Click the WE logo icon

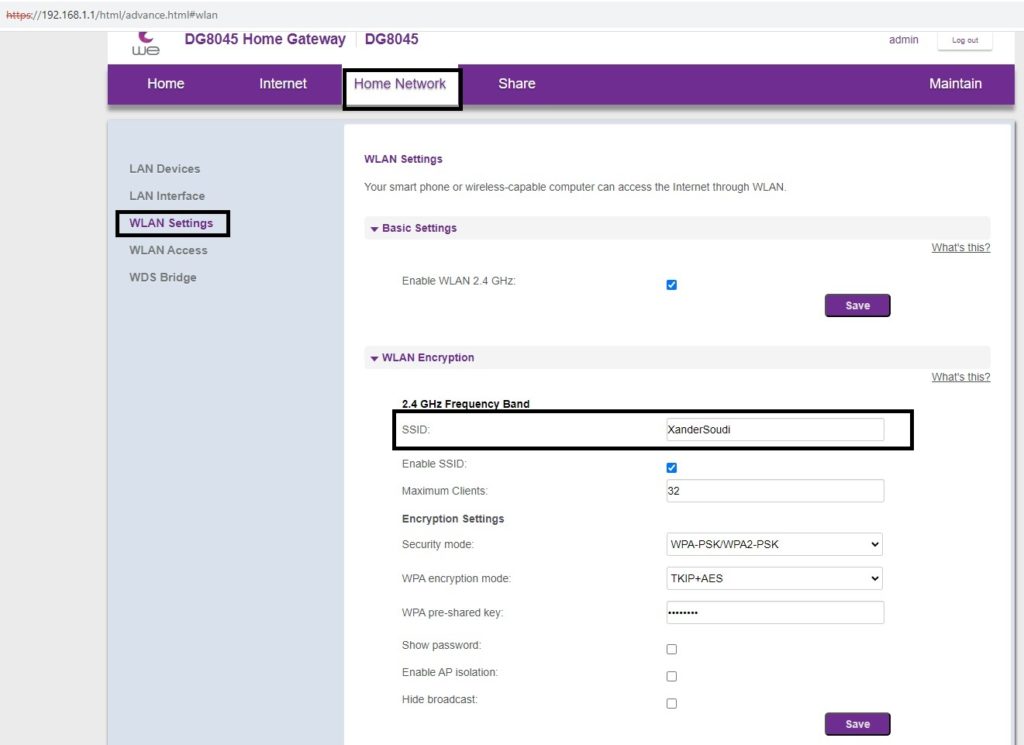pos(146,43)
